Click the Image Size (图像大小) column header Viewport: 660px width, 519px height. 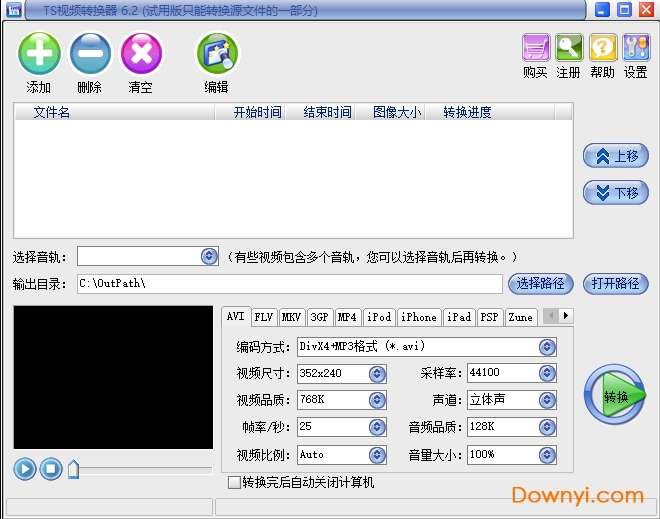[x=391, y=112]
